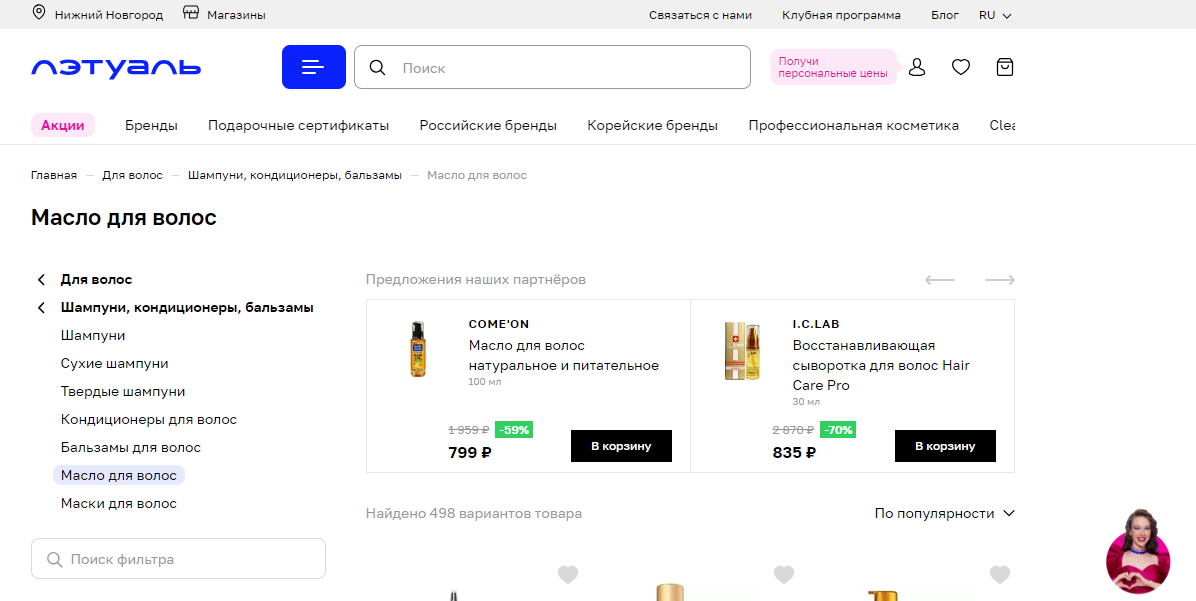Open the catalog hamburger menu
The image size is (1196, 601).
(x=313, y=67)
